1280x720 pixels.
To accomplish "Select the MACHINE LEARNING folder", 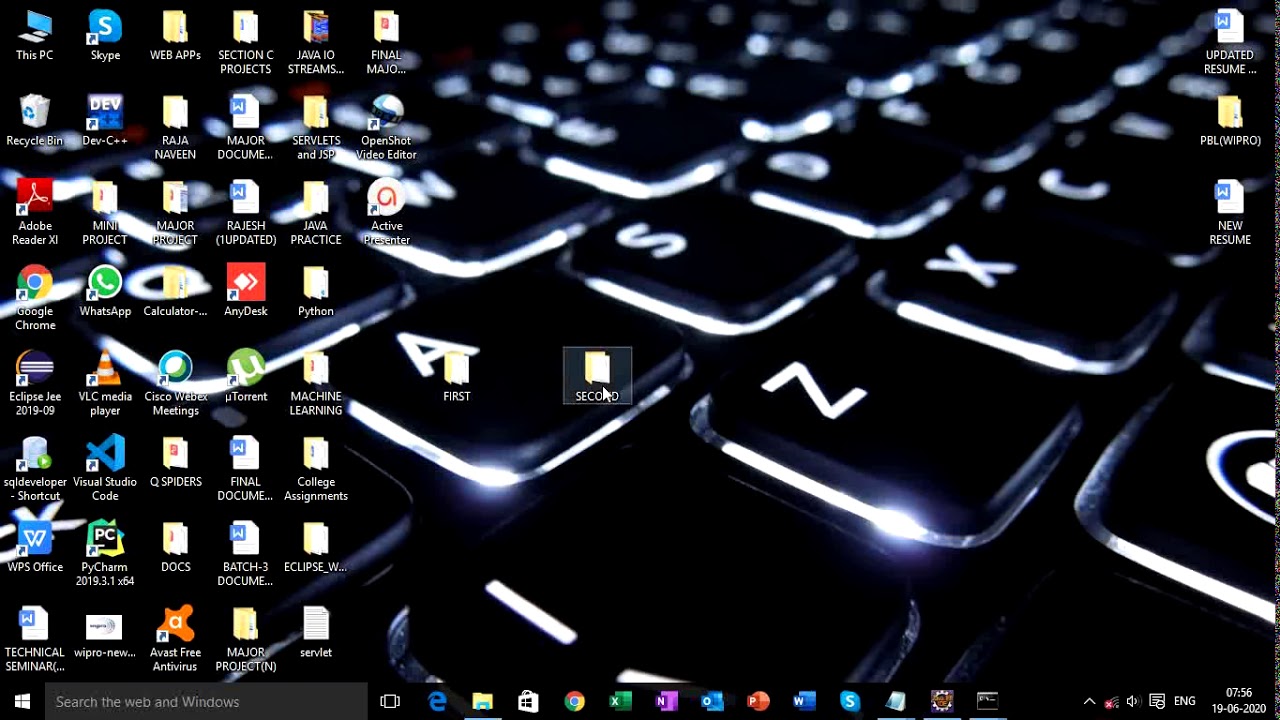I will coord(316,383).
